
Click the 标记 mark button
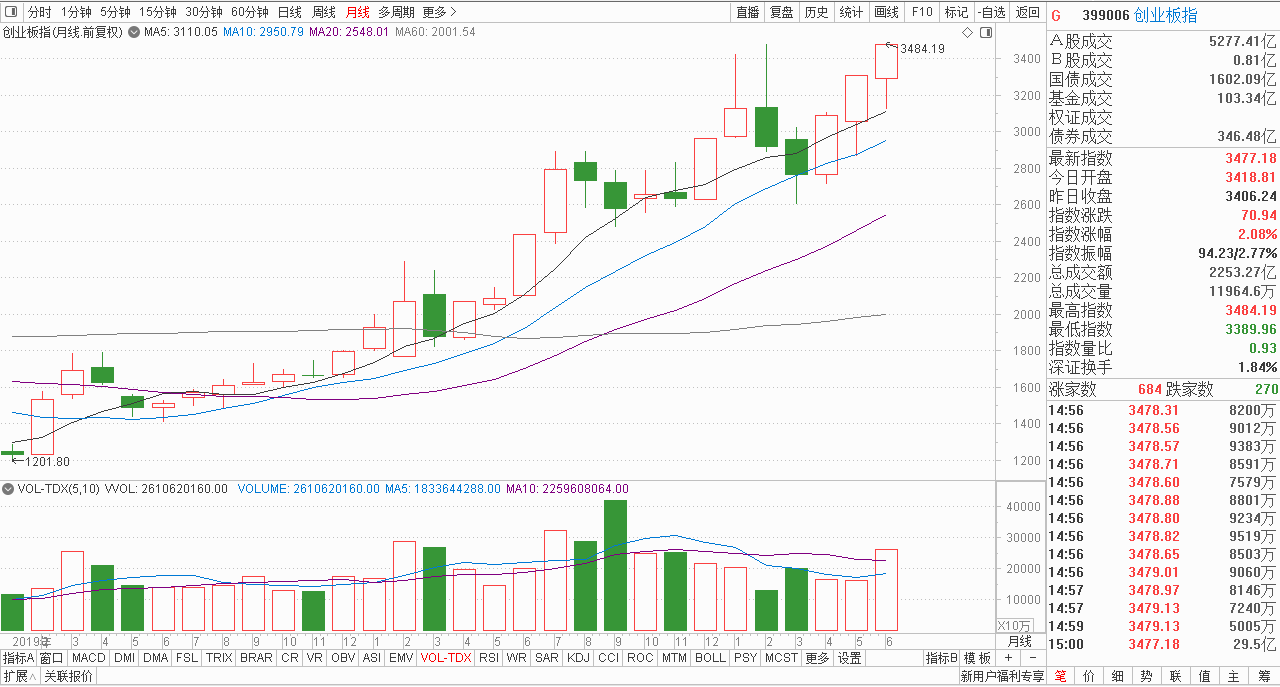point(957,12)
